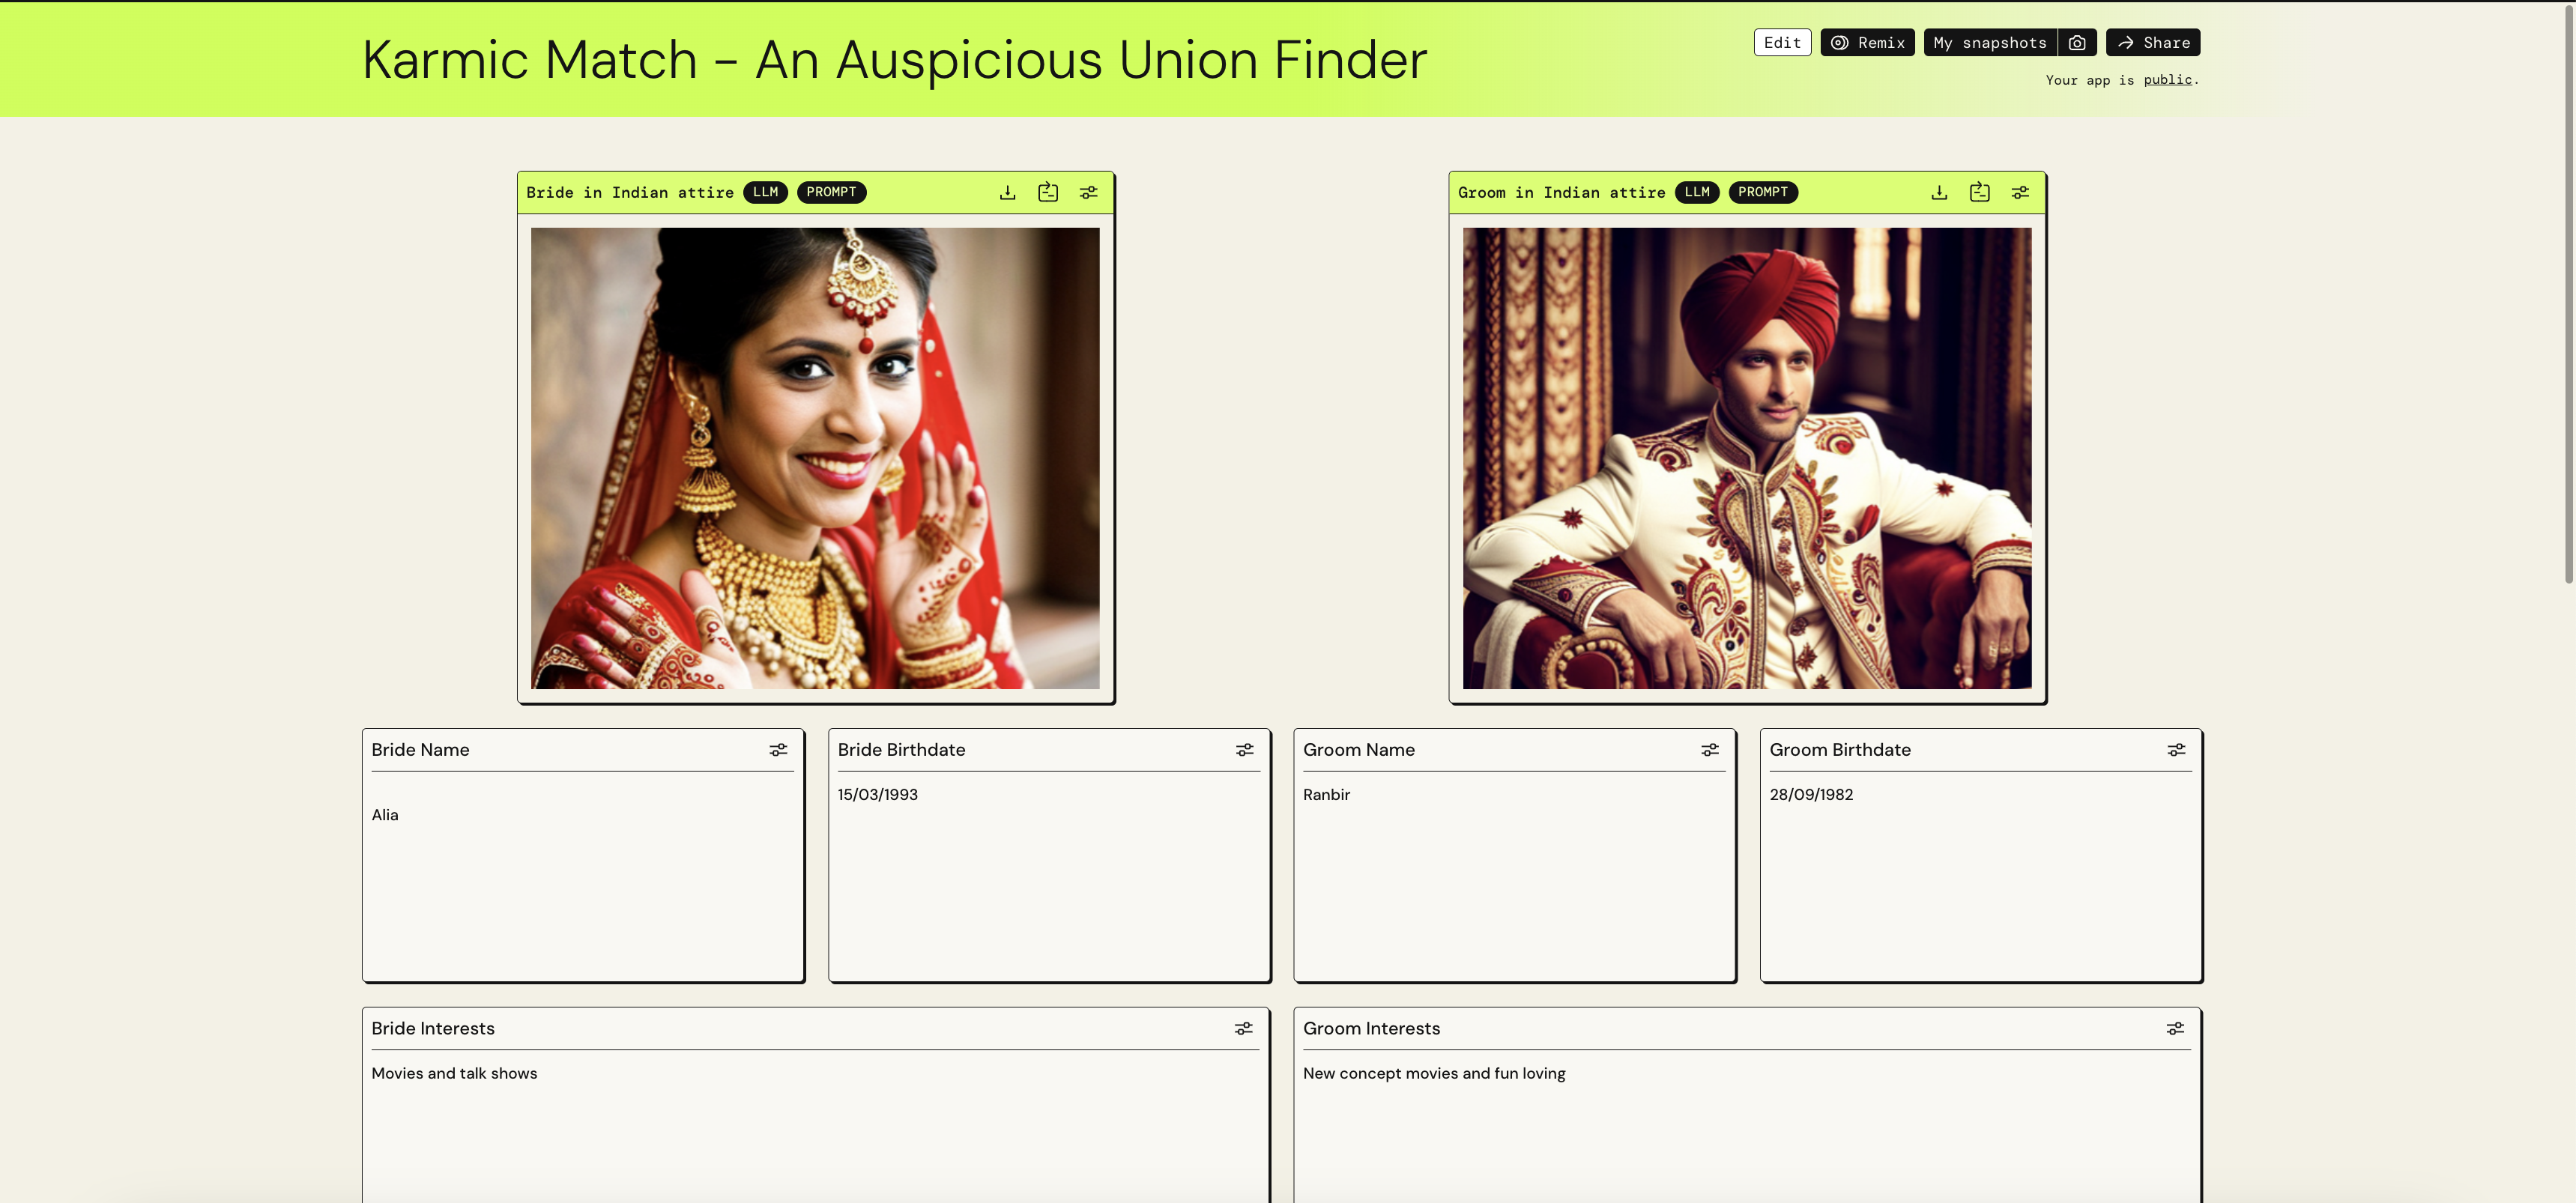Open Bride Birthdate settings icon
This screenshot has height=1203, width=2576.
pyautogui.click(x=1243, y=749)
